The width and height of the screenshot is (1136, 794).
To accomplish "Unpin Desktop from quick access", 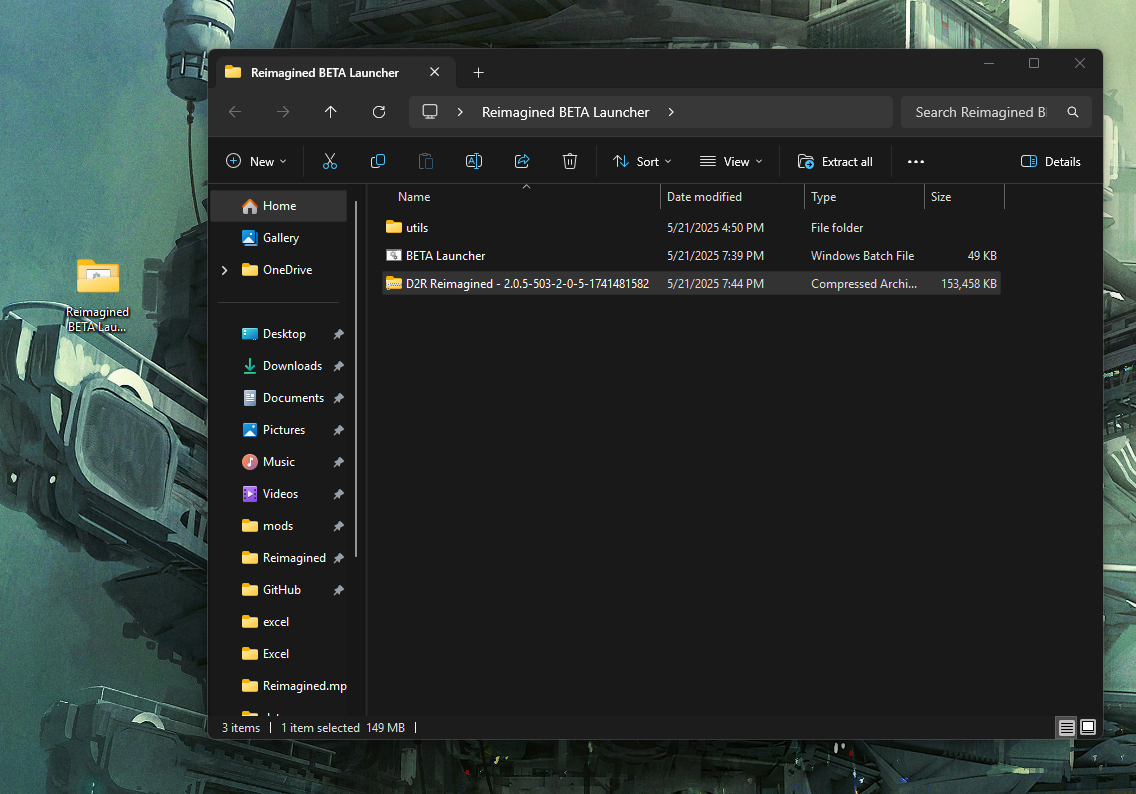I will point(338,334).
